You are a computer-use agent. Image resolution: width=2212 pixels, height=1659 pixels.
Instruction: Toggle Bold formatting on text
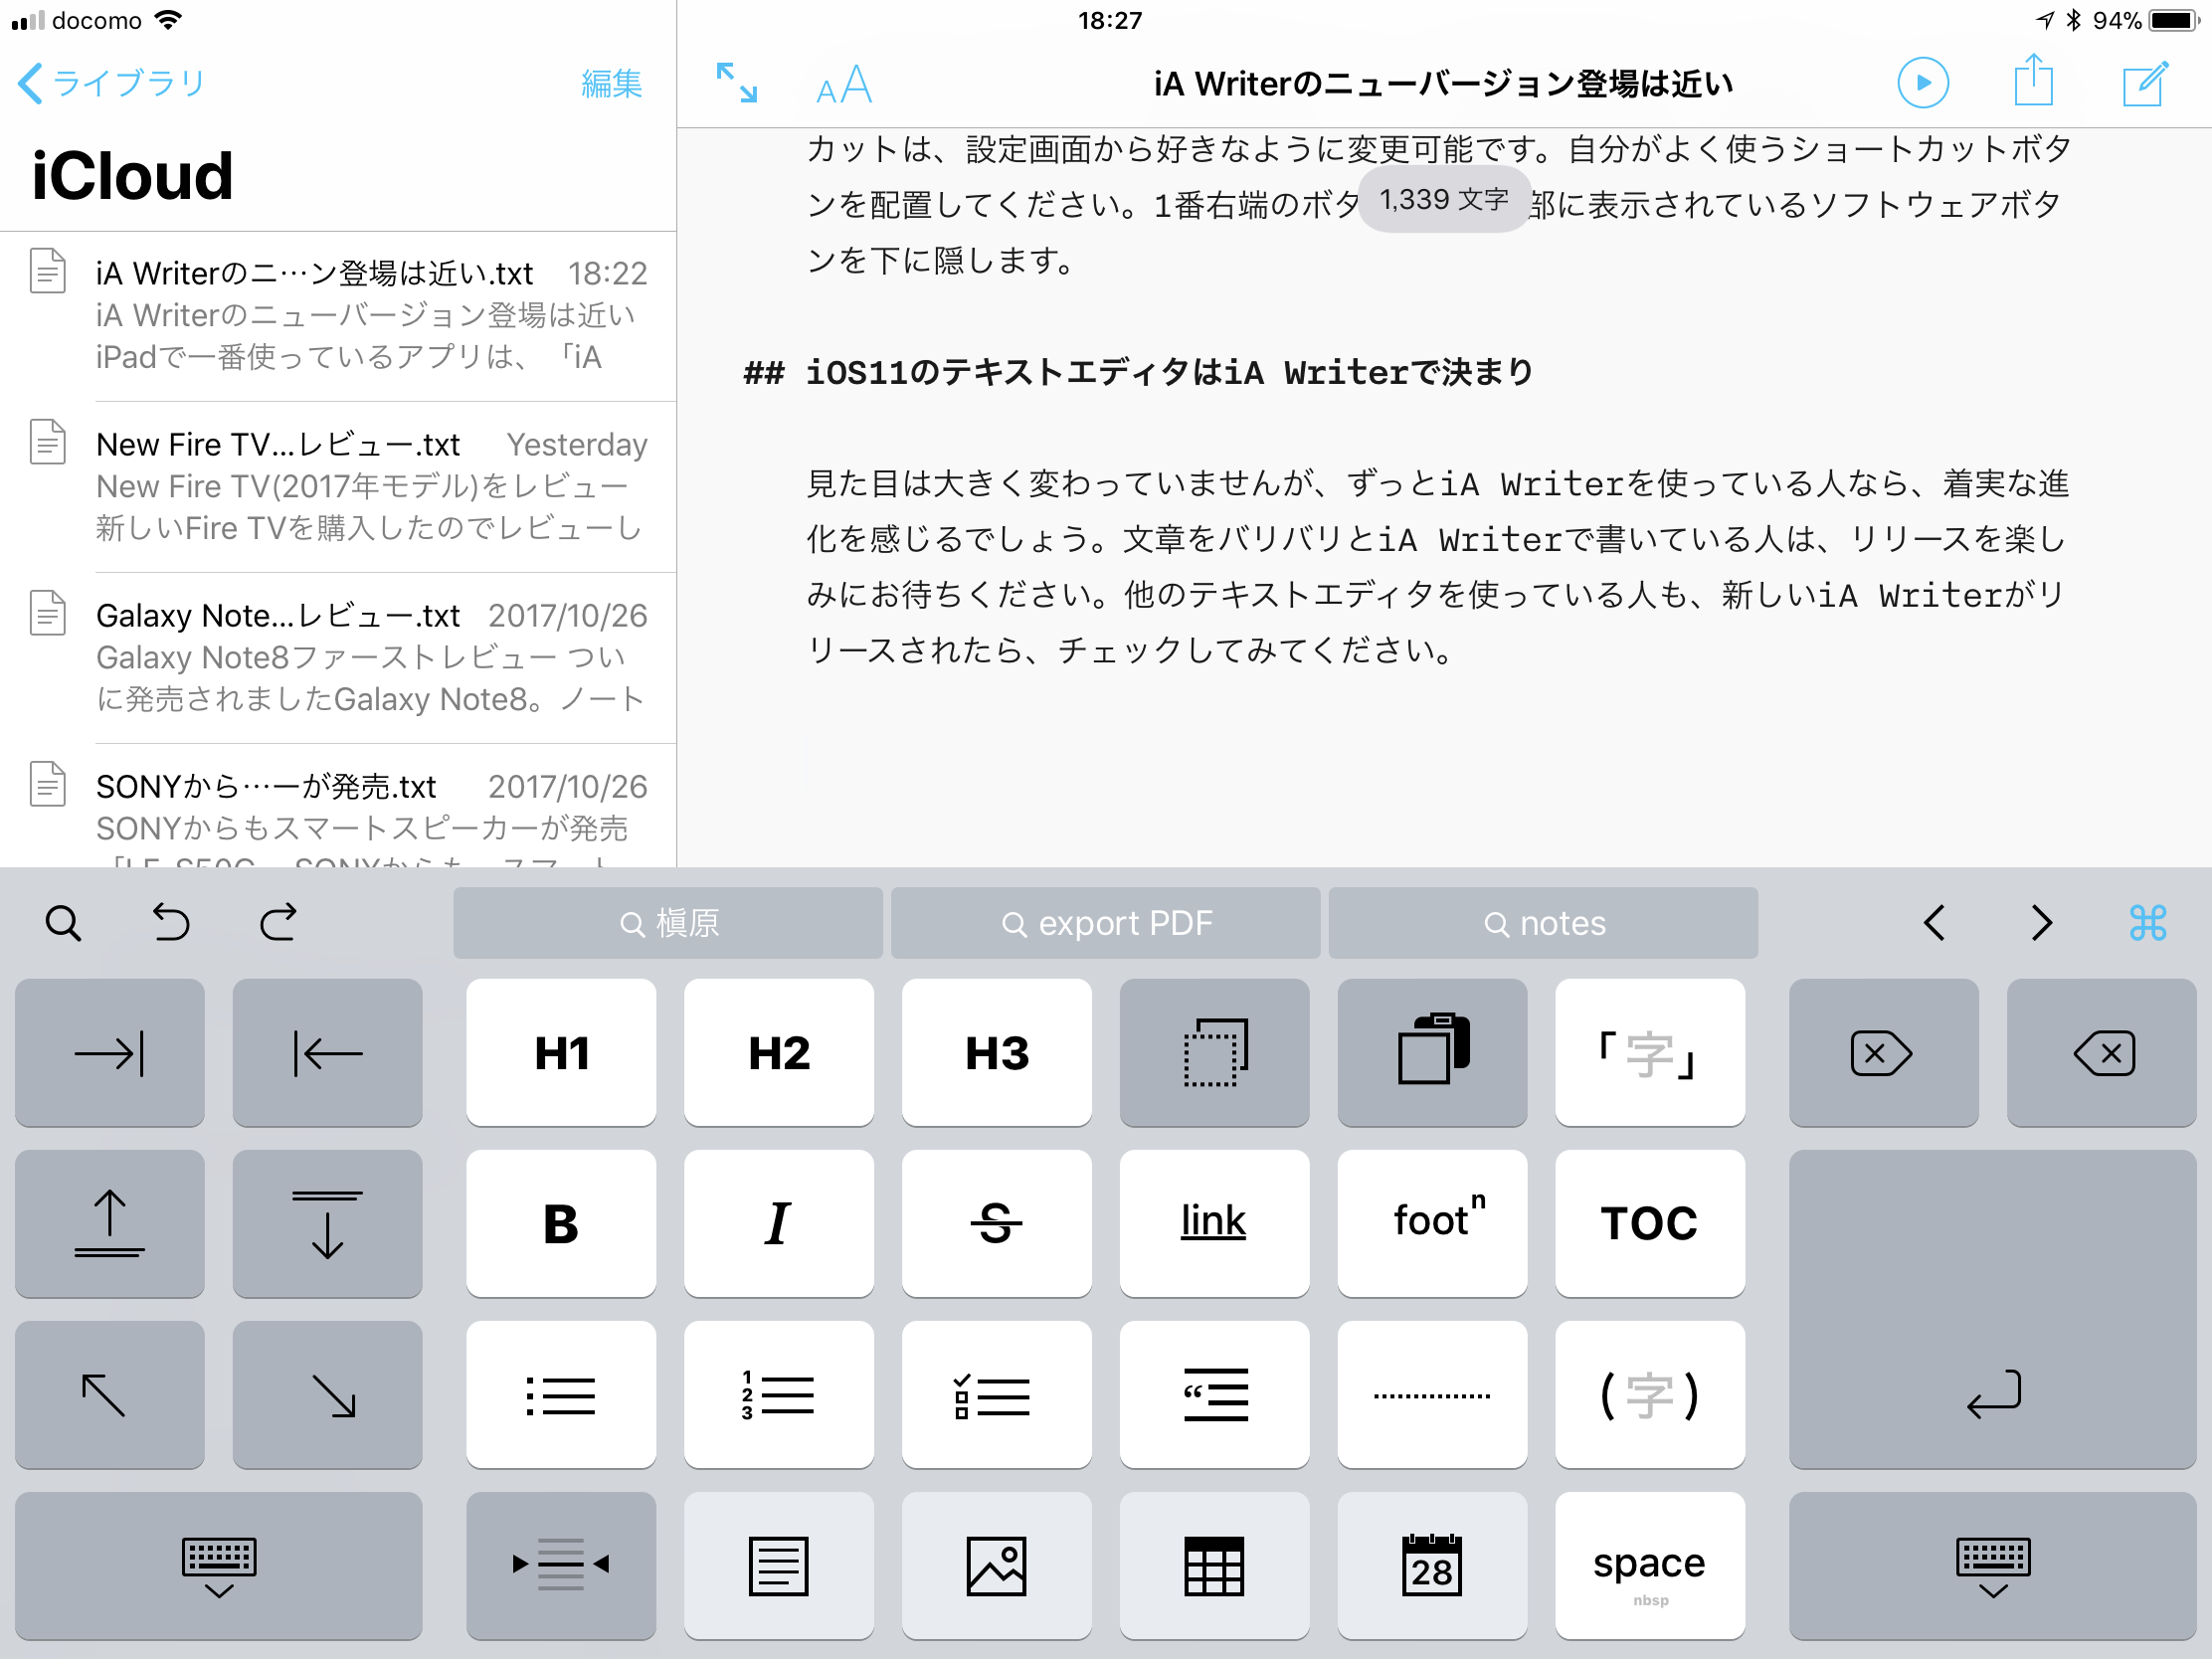(559, 1219)
